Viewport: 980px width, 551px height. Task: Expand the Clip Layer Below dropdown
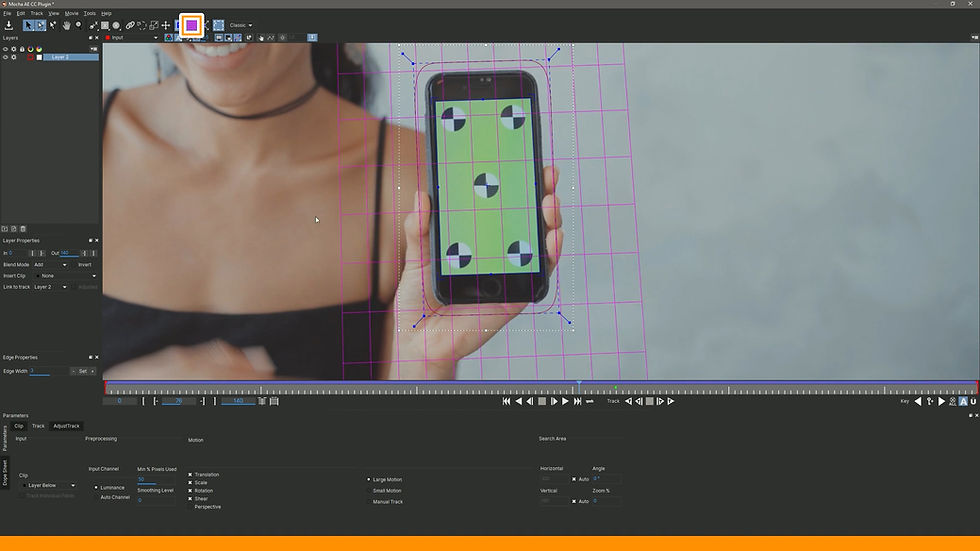click(x=49, y=485)
